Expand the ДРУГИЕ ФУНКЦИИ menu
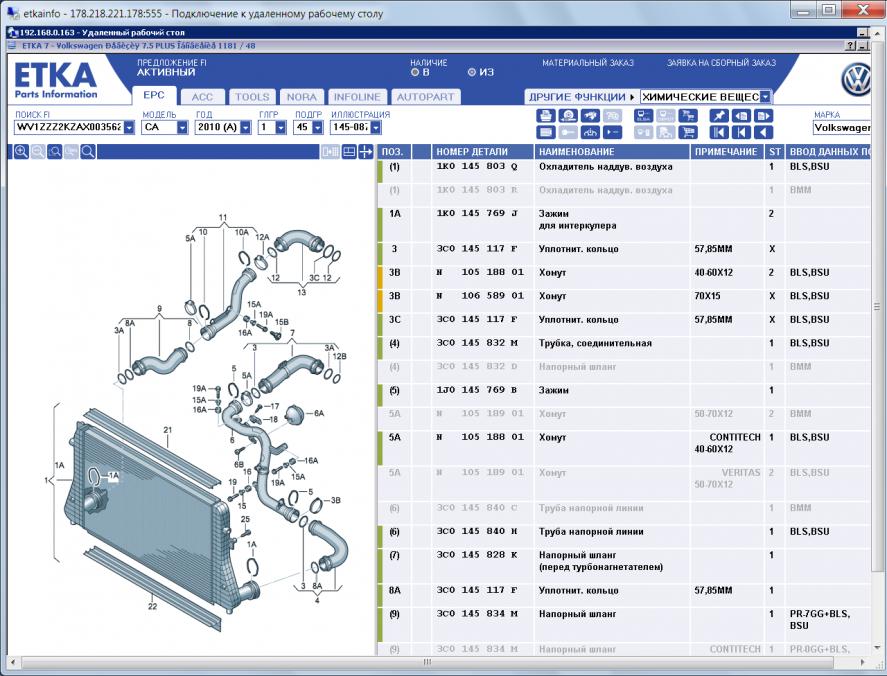Viewport: 887px width, 676px height. point(582,97)
